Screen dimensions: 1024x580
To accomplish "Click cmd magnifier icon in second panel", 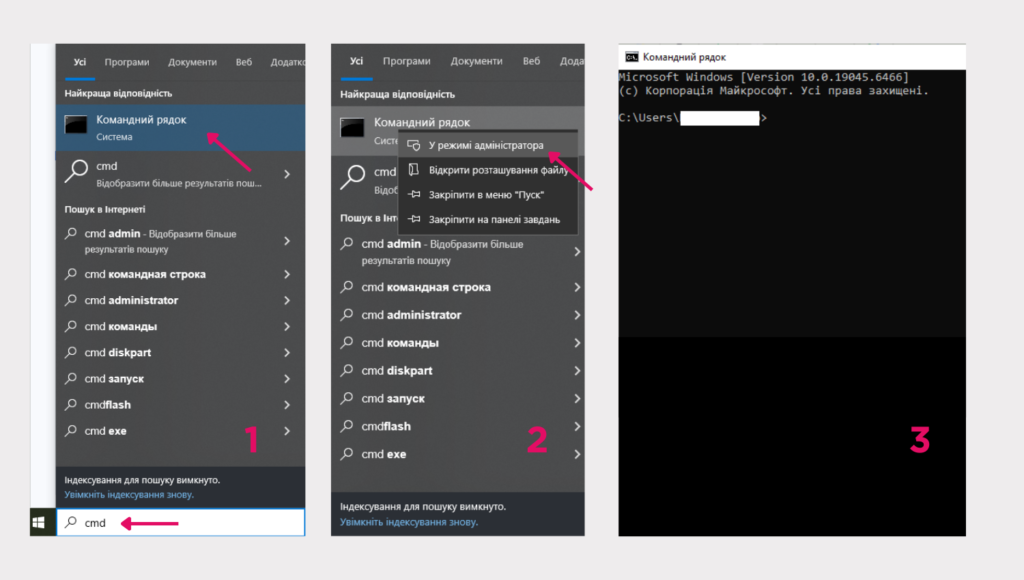I will pyautogui.click(x=353, y=177).
